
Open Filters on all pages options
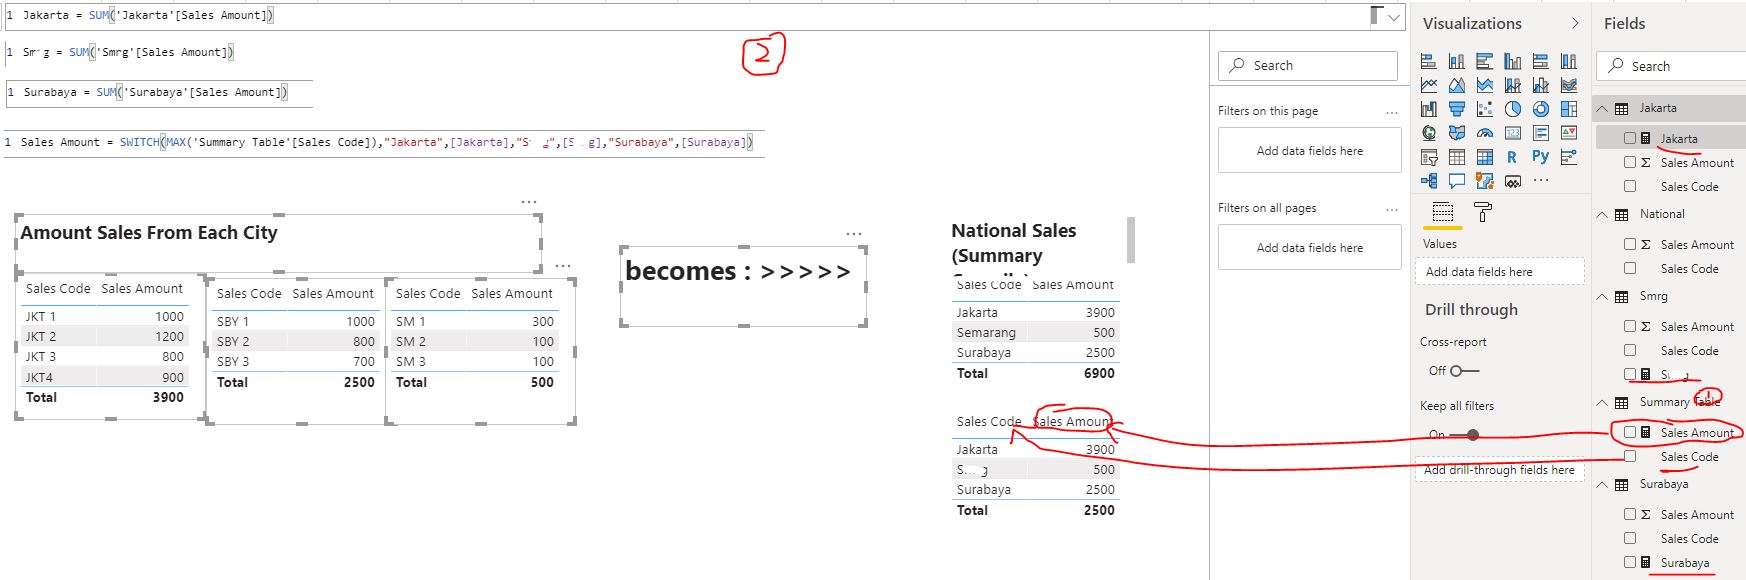(1391, 208)
